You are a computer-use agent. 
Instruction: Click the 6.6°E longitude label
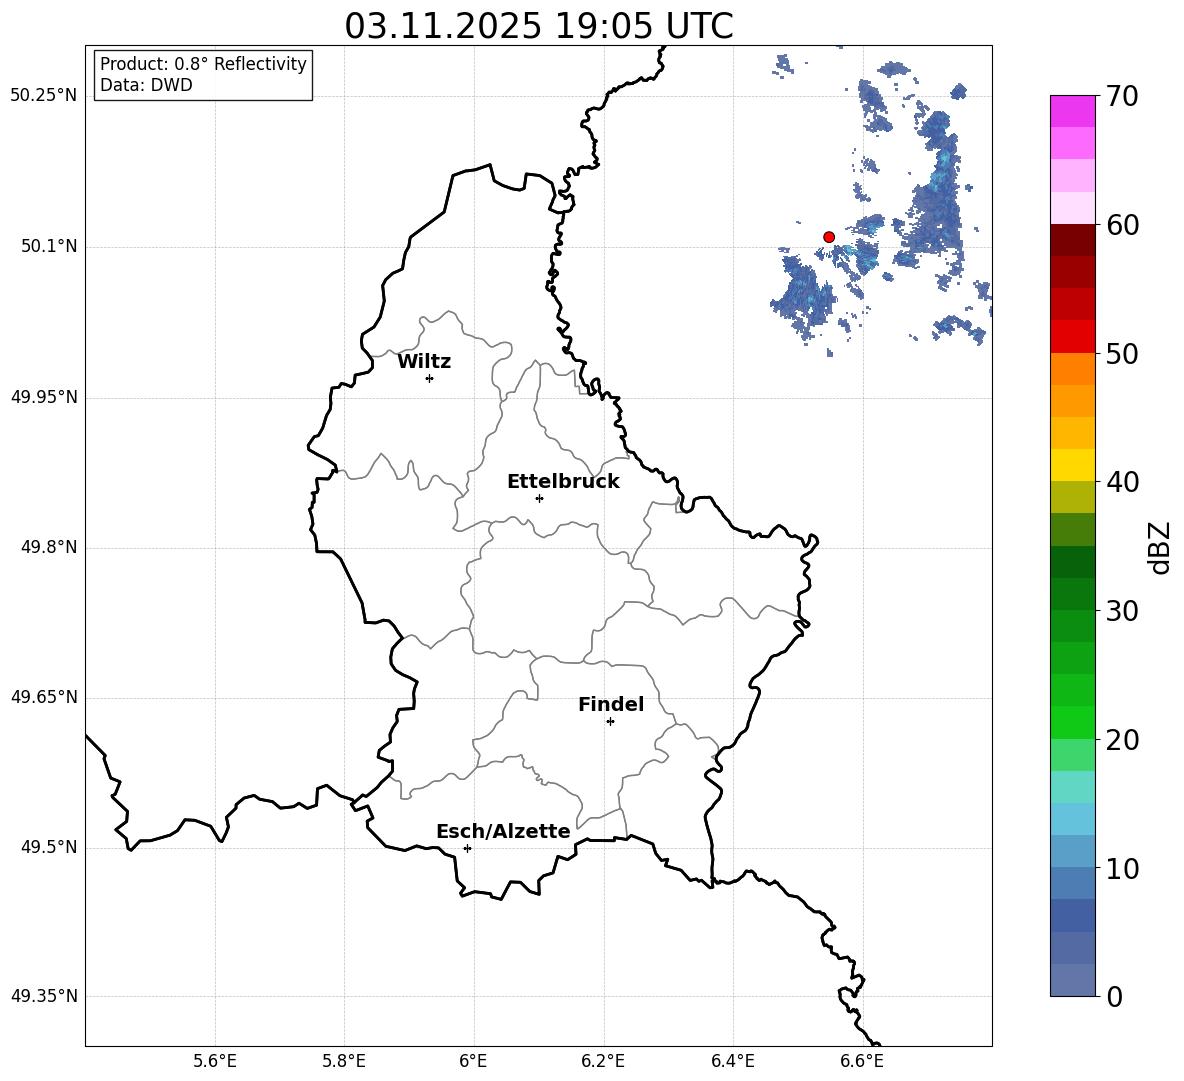862,1061
